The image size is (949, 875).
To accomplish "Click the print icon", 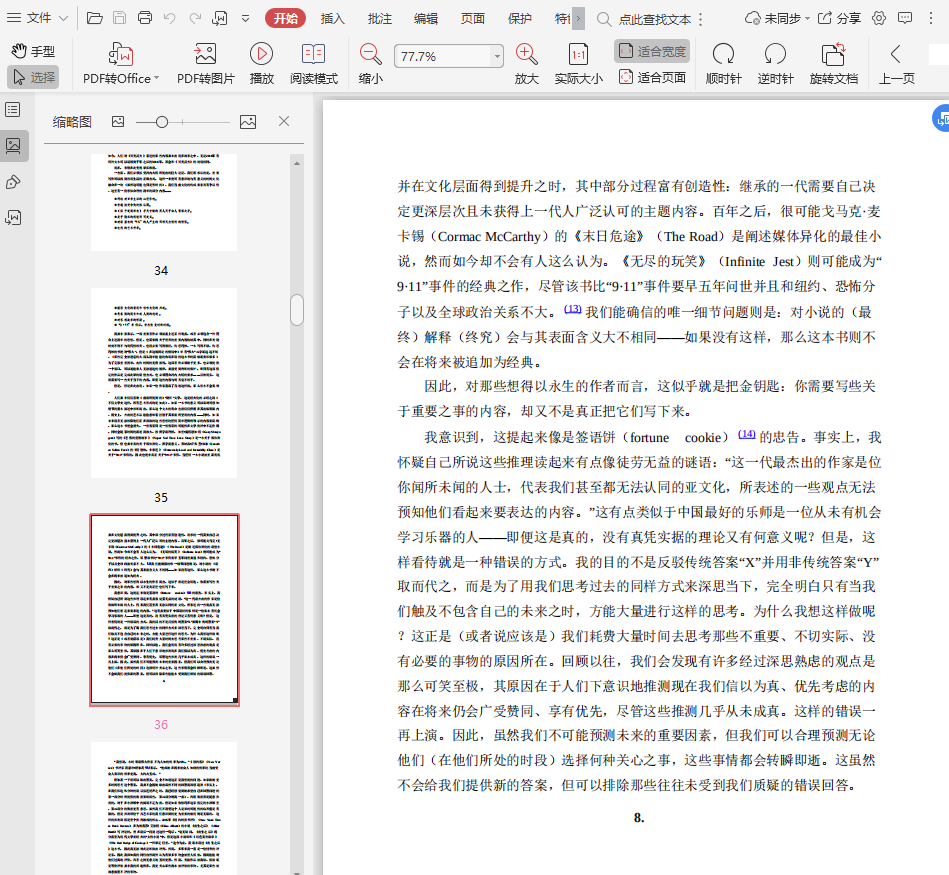I will tap(145, 18).
